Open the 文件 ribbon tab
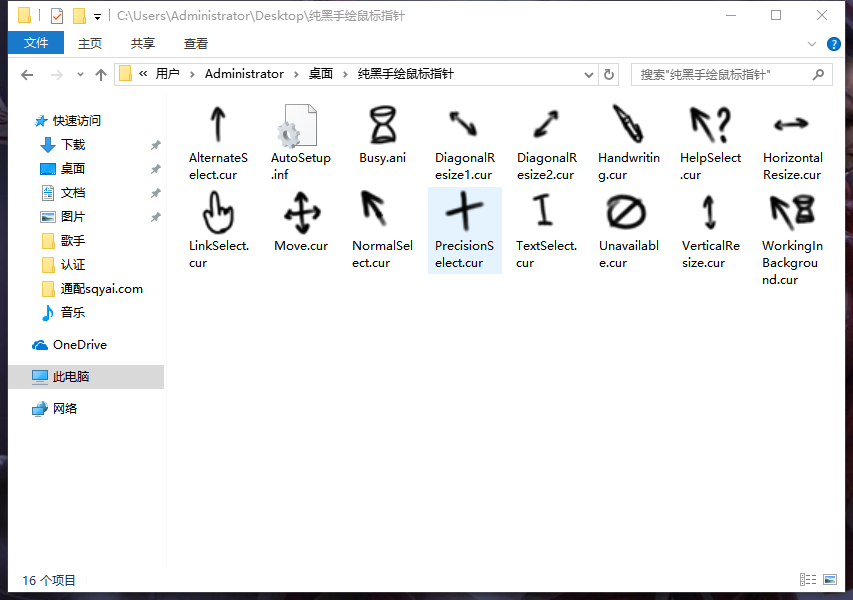Screen dimensions: 853x600 36,43
